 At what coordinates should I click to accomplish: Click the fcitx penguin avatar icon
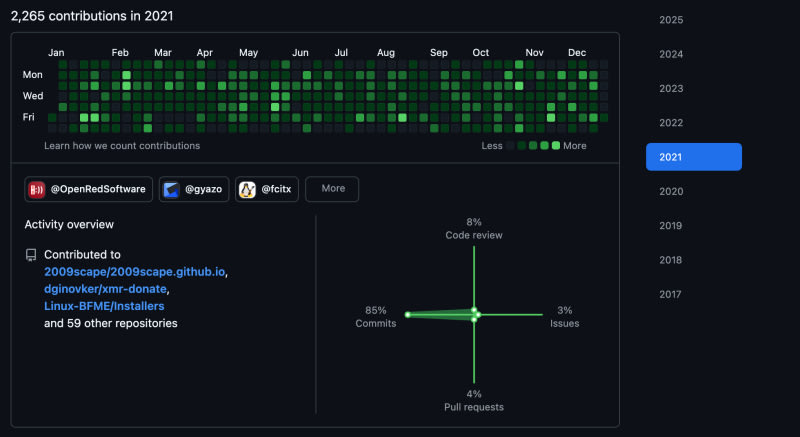coord(247,189)
